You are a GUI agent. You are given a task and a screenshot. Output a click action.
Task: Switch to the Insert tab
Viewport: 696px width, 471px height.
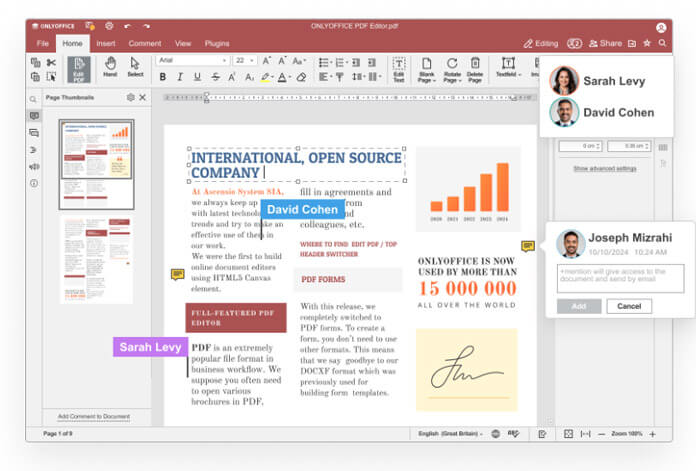point(106,44)
